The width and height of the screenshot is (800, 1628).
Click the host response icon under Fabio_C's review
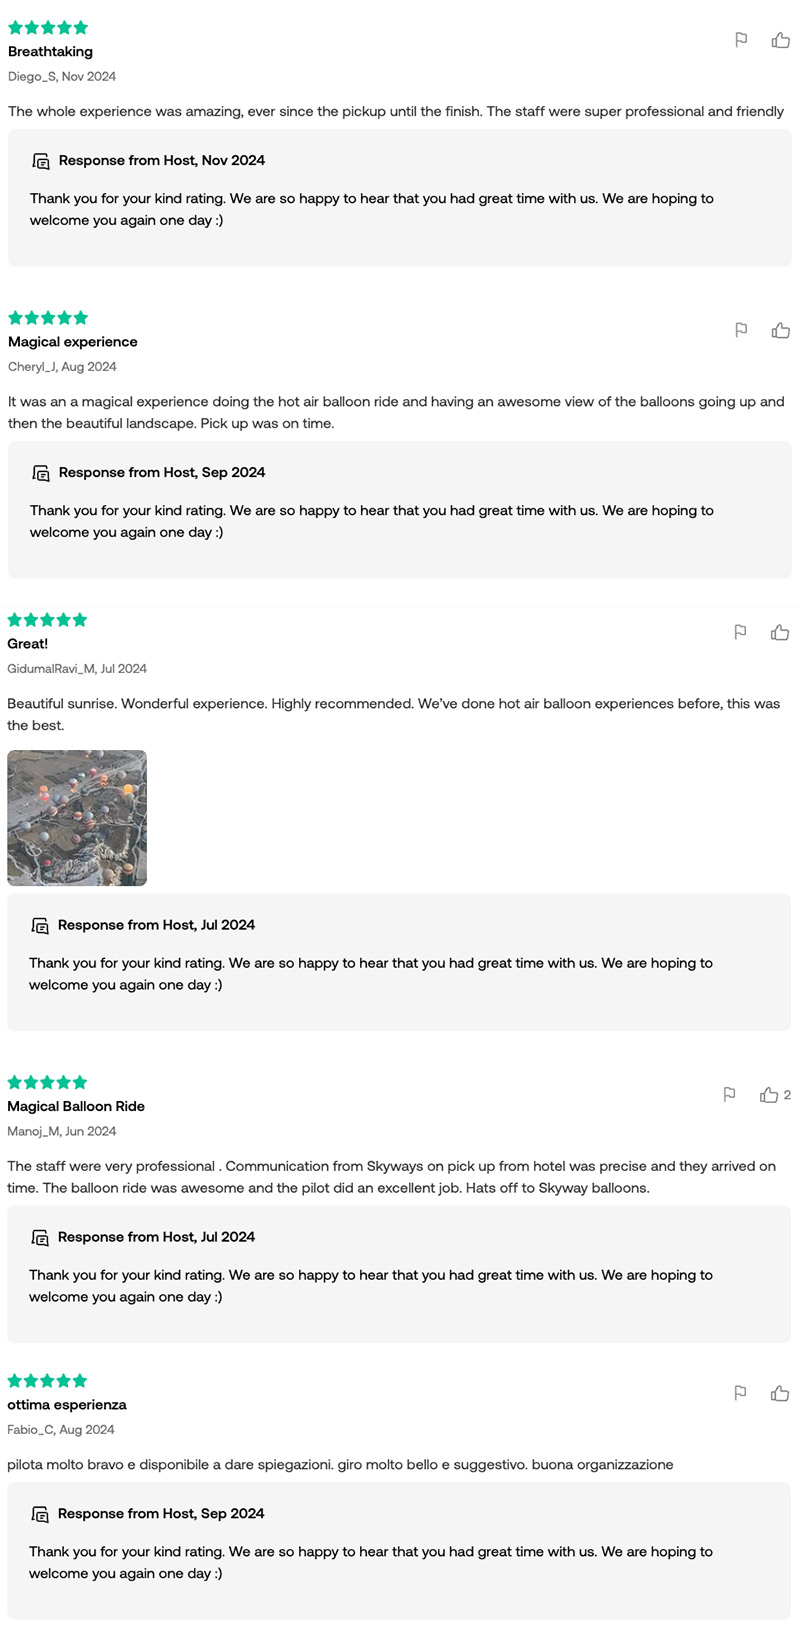point(40,1514)
